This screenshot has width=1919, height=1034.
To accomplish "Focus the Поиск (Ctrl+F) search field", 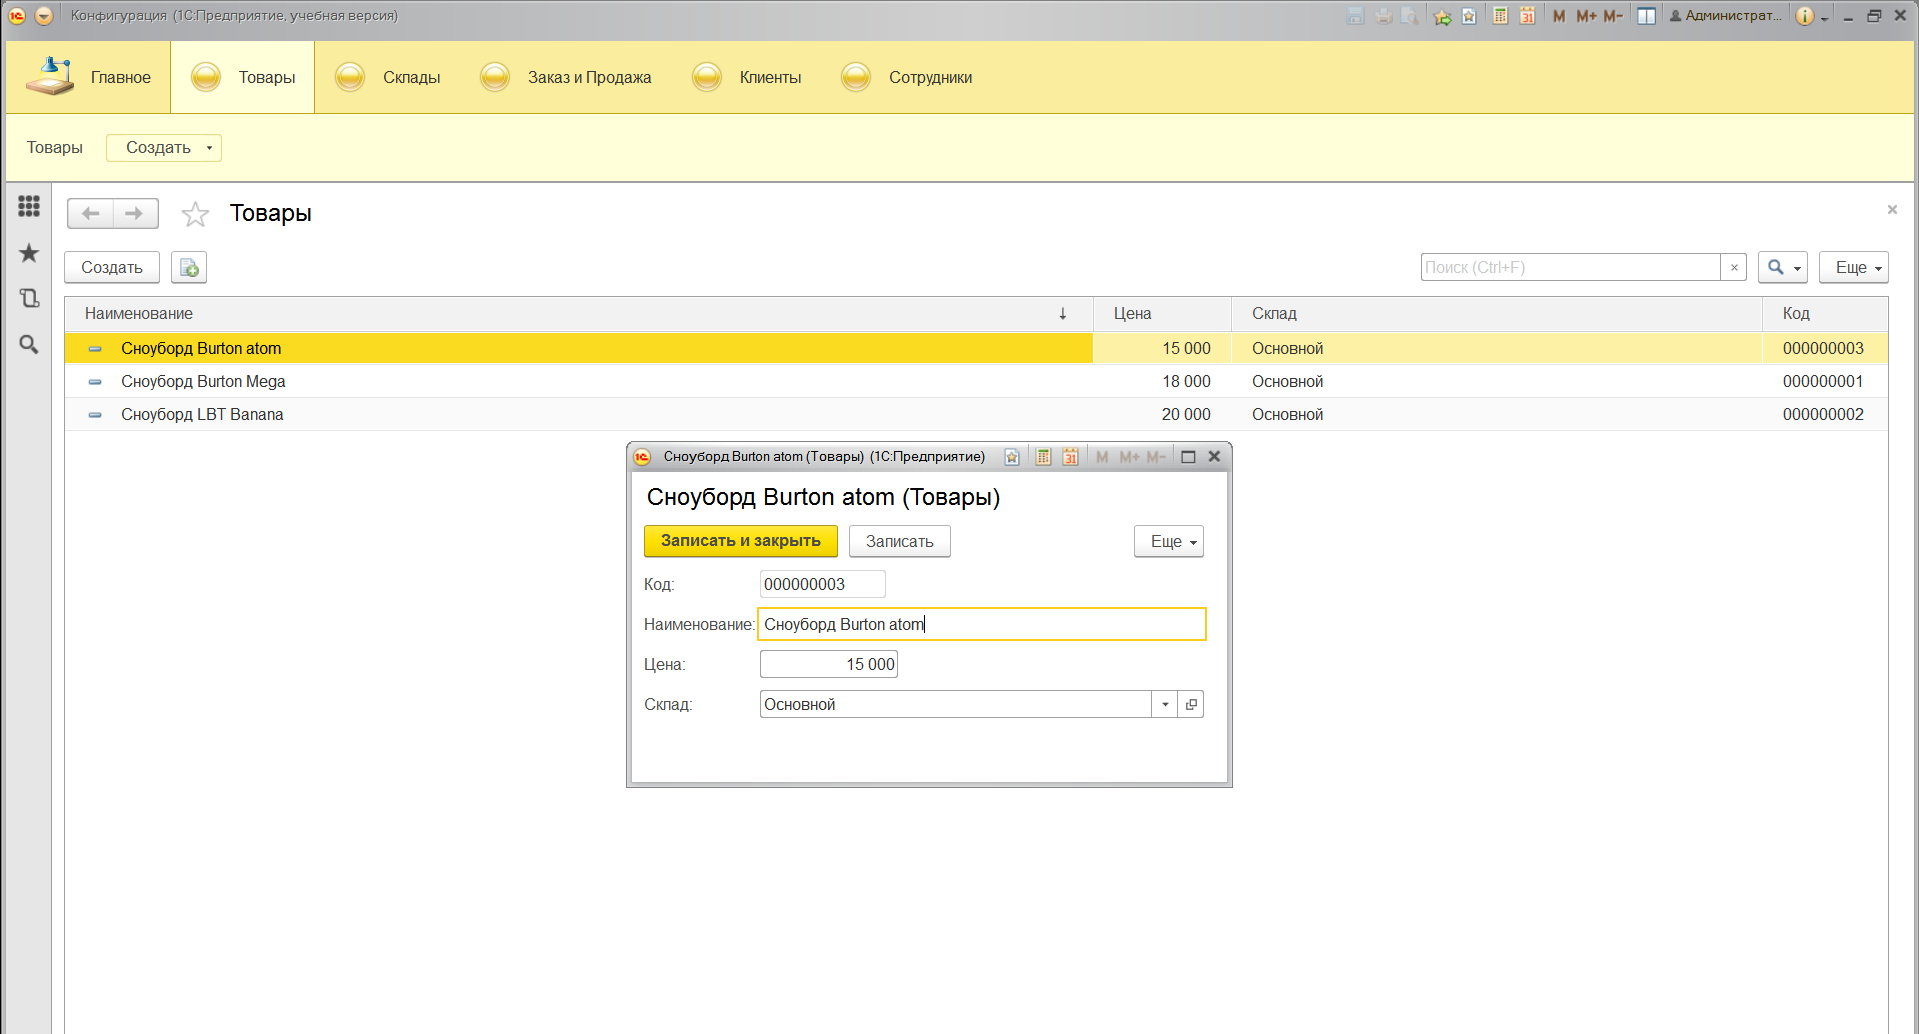I will [x=1570, y=267].
